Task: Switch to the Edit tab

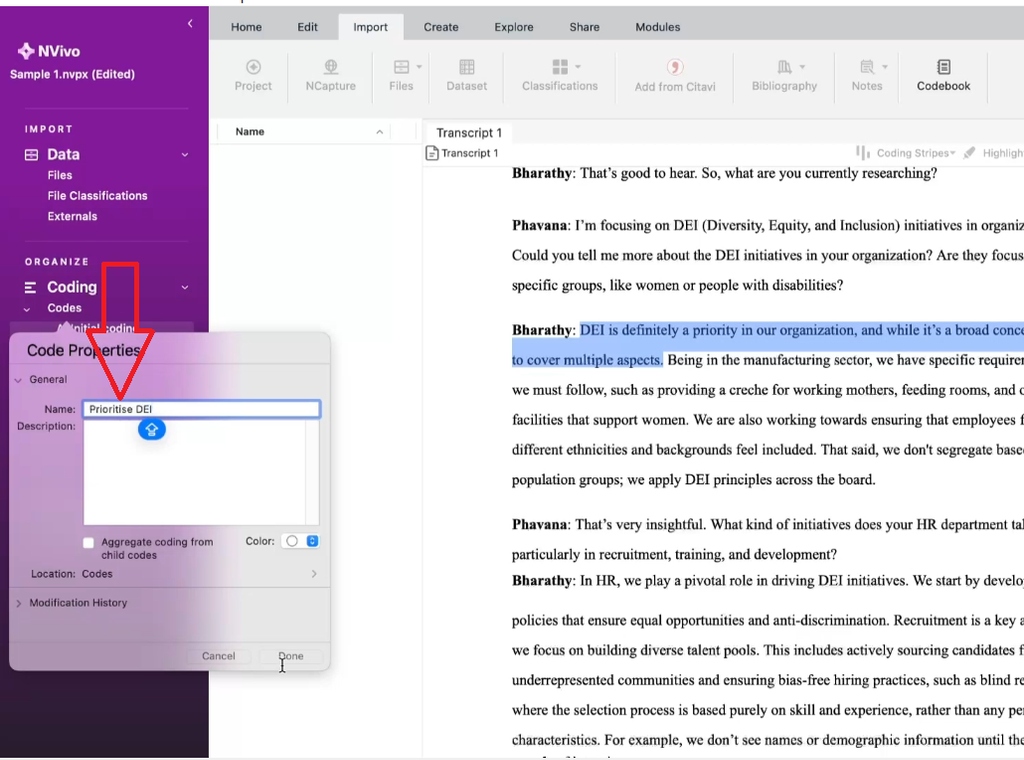Action: click(307, 27)
